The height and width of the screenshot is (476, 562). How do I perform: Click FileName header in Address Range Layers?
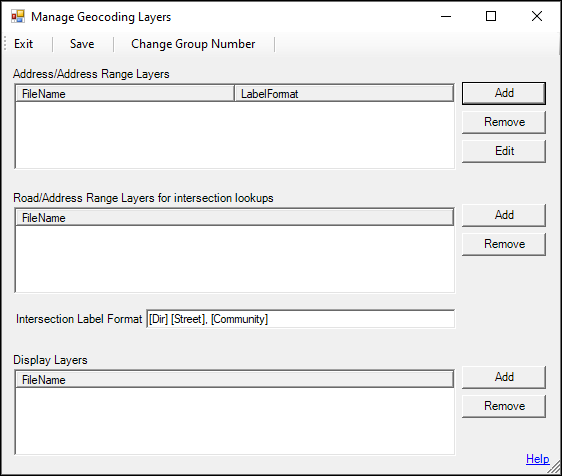pyautogui.click(x=125, y=94)
